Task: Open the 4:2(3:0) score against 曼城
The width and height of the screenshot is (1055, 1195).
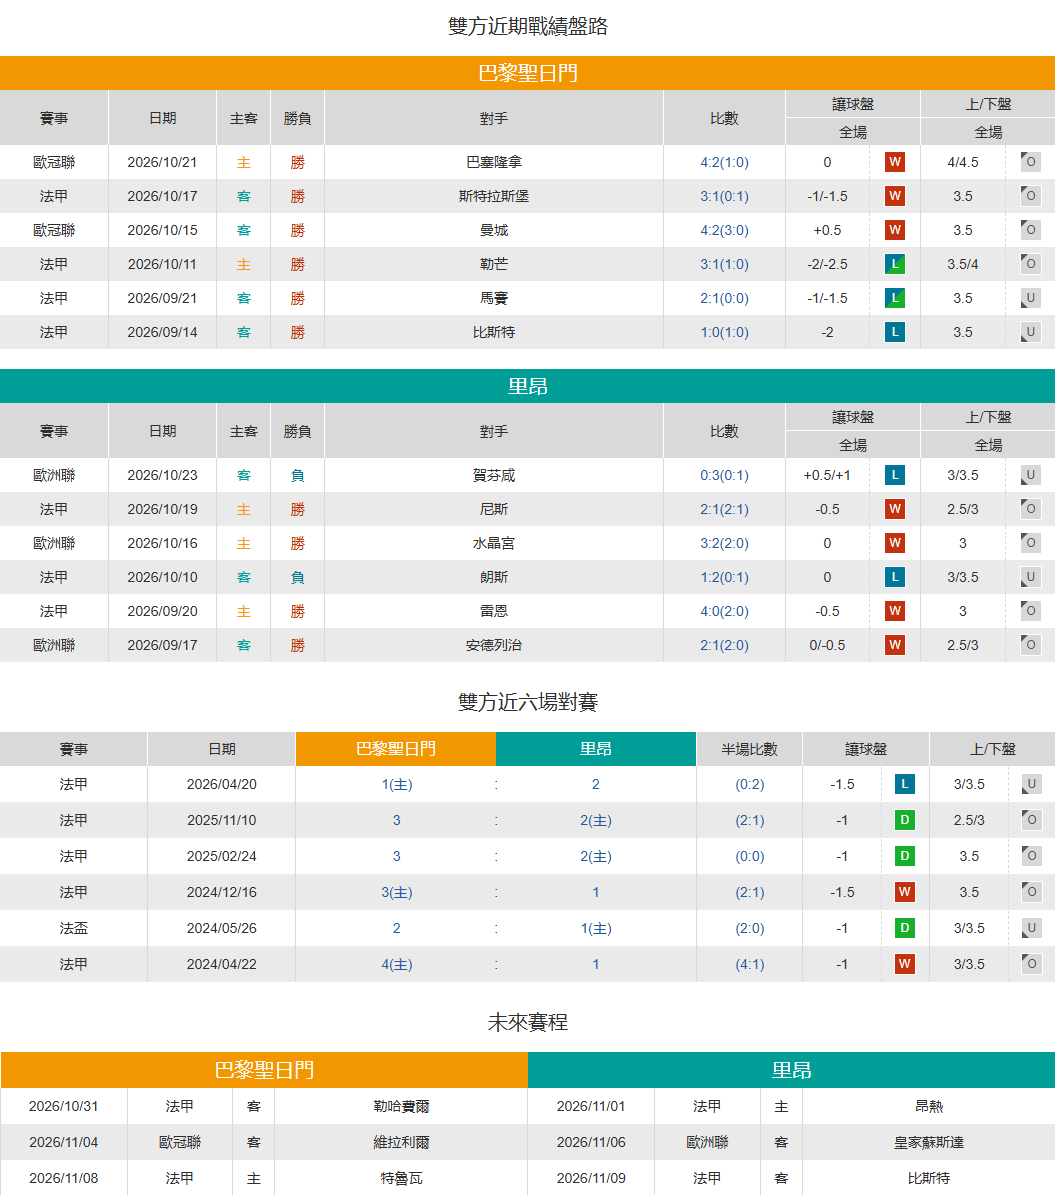Action: click(x=724, y=230)
